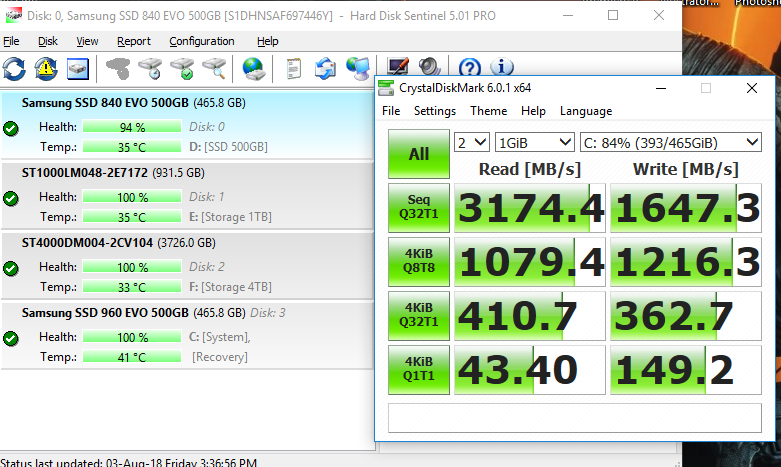Click the Hard Disk Sentinel title bar icon
Screen dimensions: 781x467
13,15
